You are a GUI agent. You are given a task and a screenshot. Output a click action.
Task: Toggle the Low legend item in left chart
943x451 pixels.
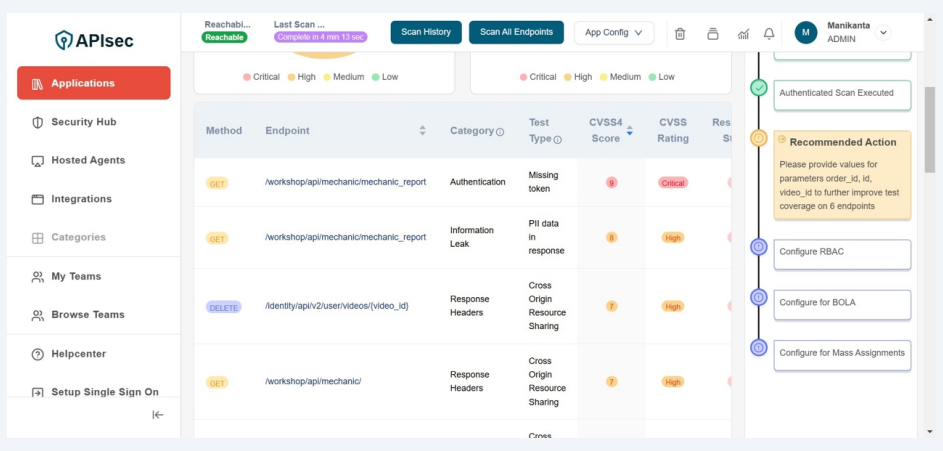pyautogui.click(x=384, y=77)
